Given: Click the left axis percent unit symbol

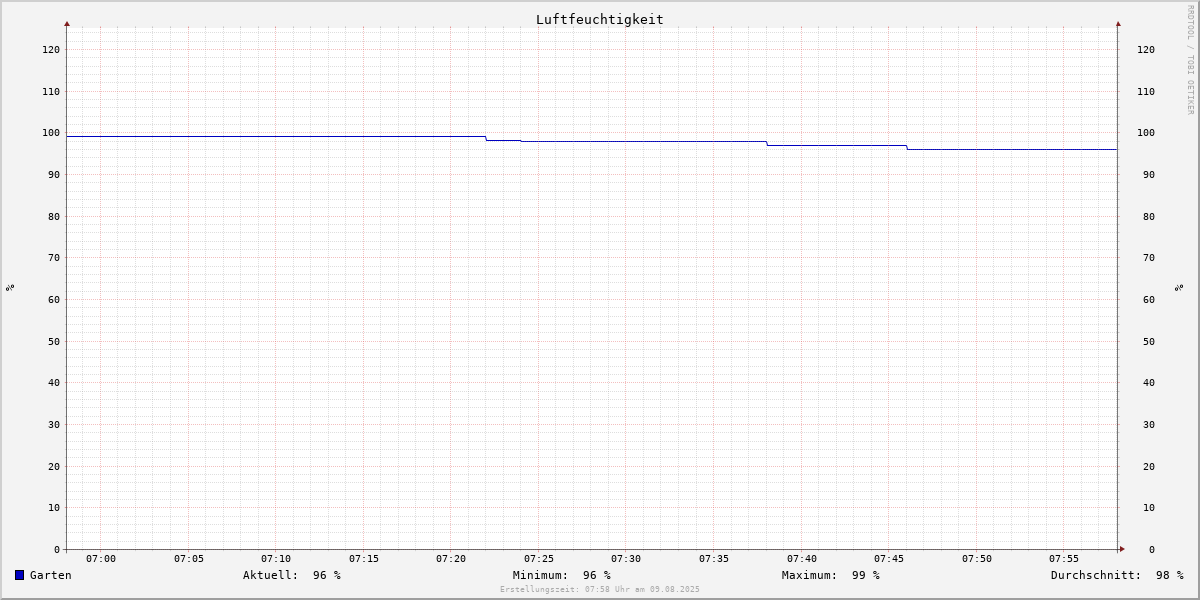Looking at the screenshot, I should point(10,287).
